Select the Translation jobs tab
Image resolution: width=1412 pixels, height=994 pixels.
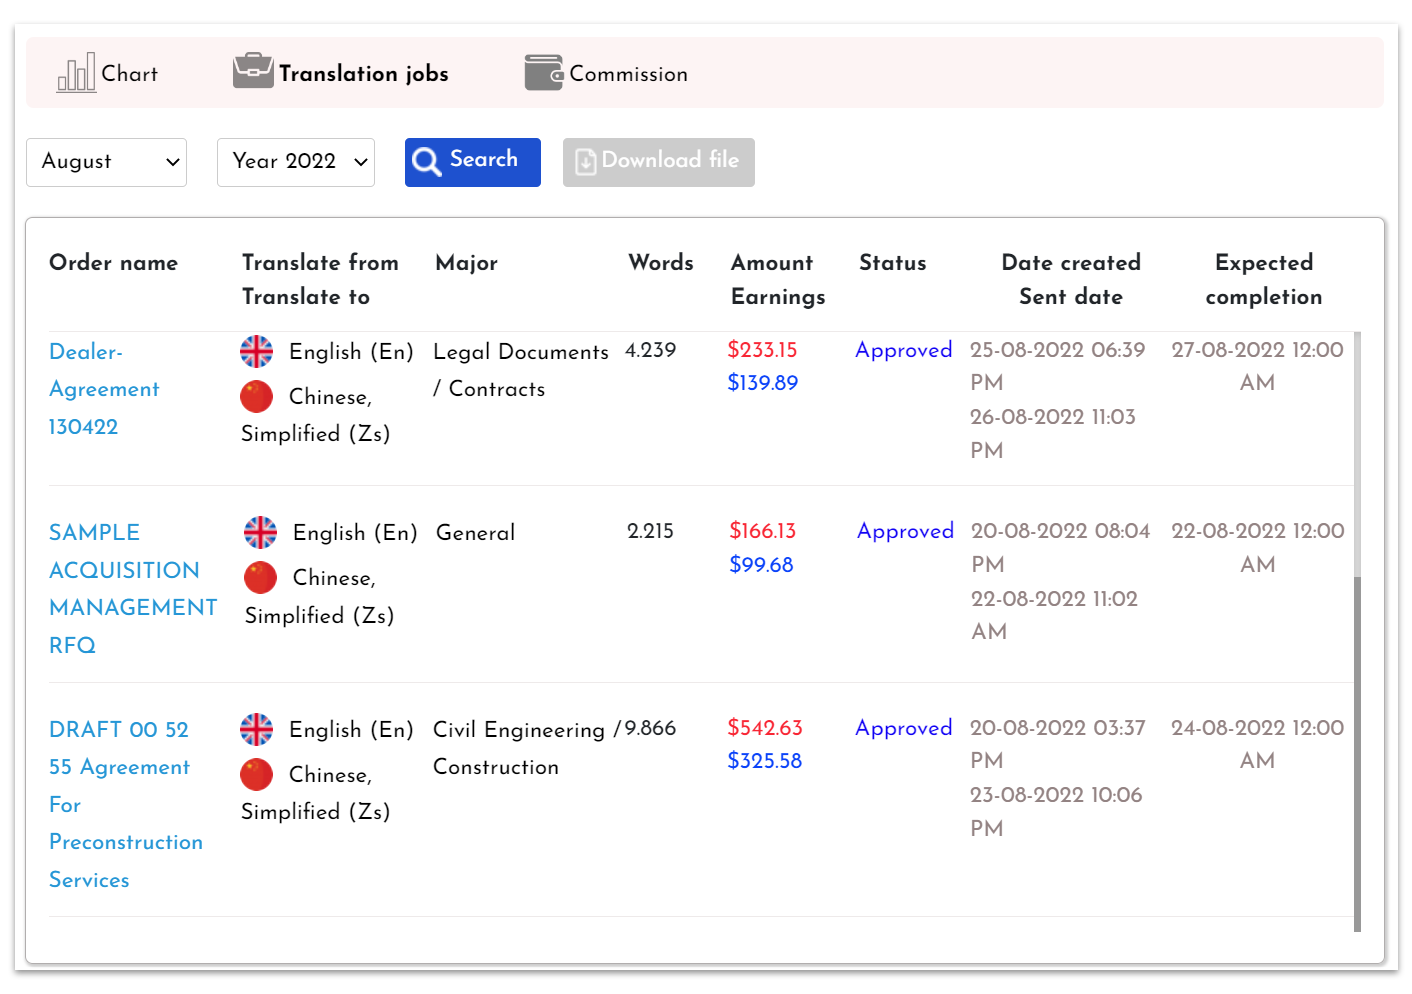click(341, 73)
